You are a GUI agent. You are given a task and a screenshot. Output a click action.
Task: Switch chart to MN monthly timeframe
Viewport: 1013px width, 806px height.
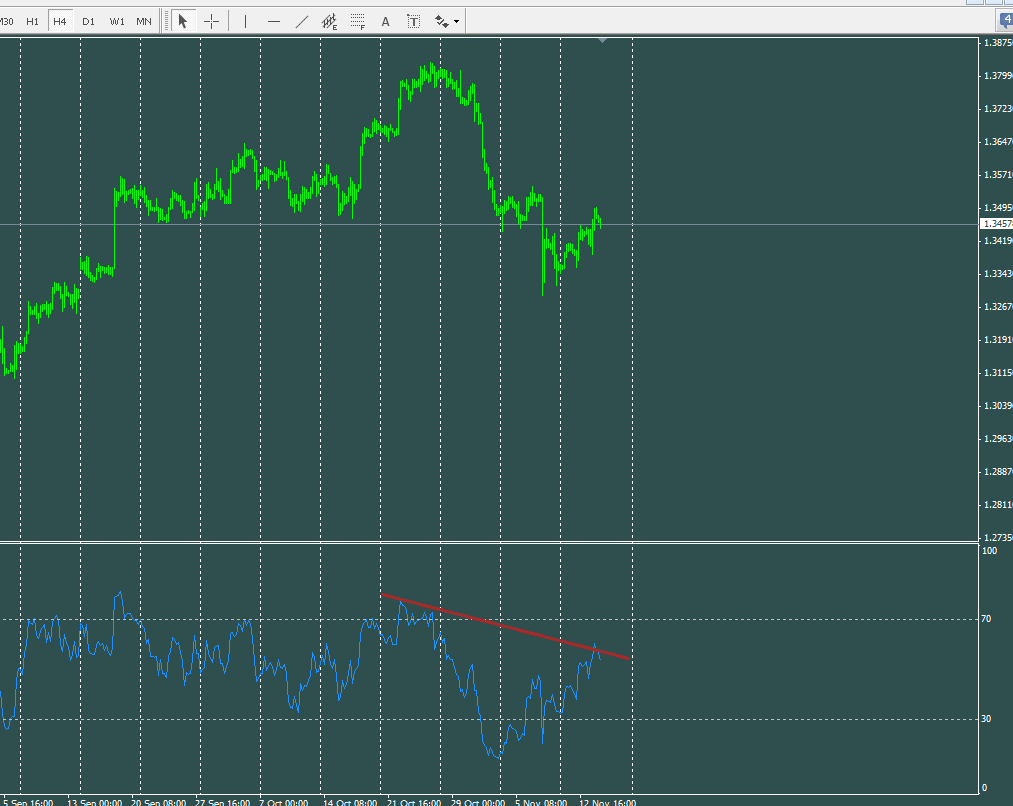click(x=144, y=21)
